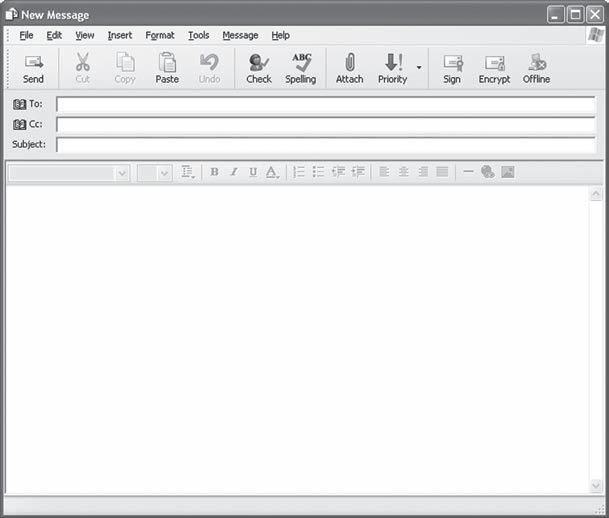Select the Cut scissors icon

[x=82, y=62]
